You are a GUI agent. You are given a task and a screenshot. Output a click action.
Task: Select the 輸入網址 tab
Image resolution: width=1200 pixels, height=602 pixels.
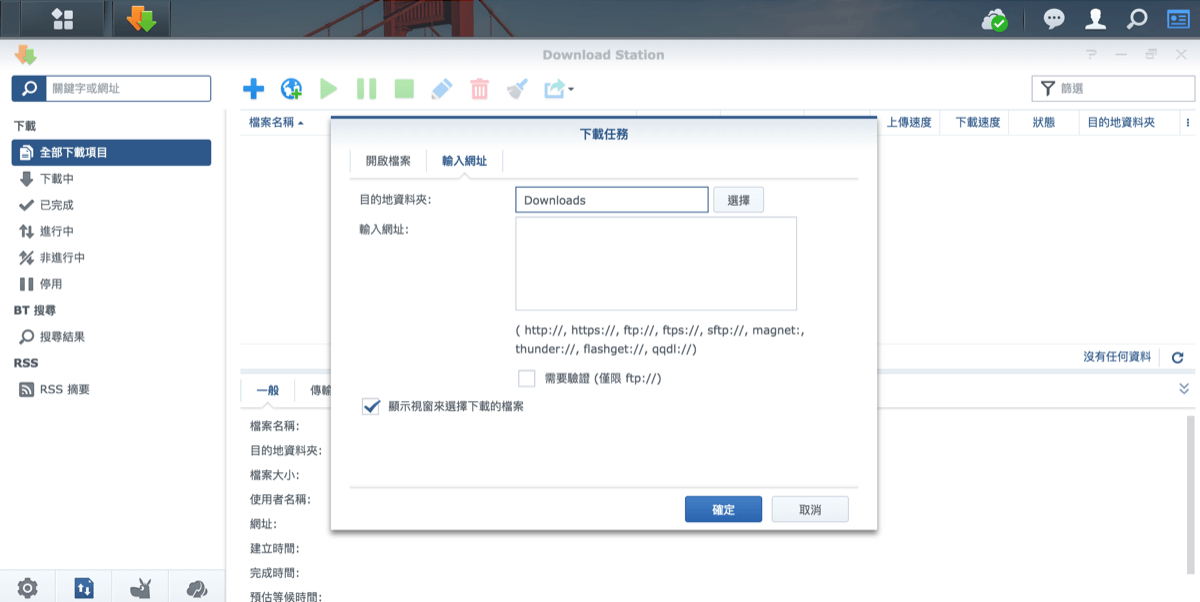click(x=464, y=161)
